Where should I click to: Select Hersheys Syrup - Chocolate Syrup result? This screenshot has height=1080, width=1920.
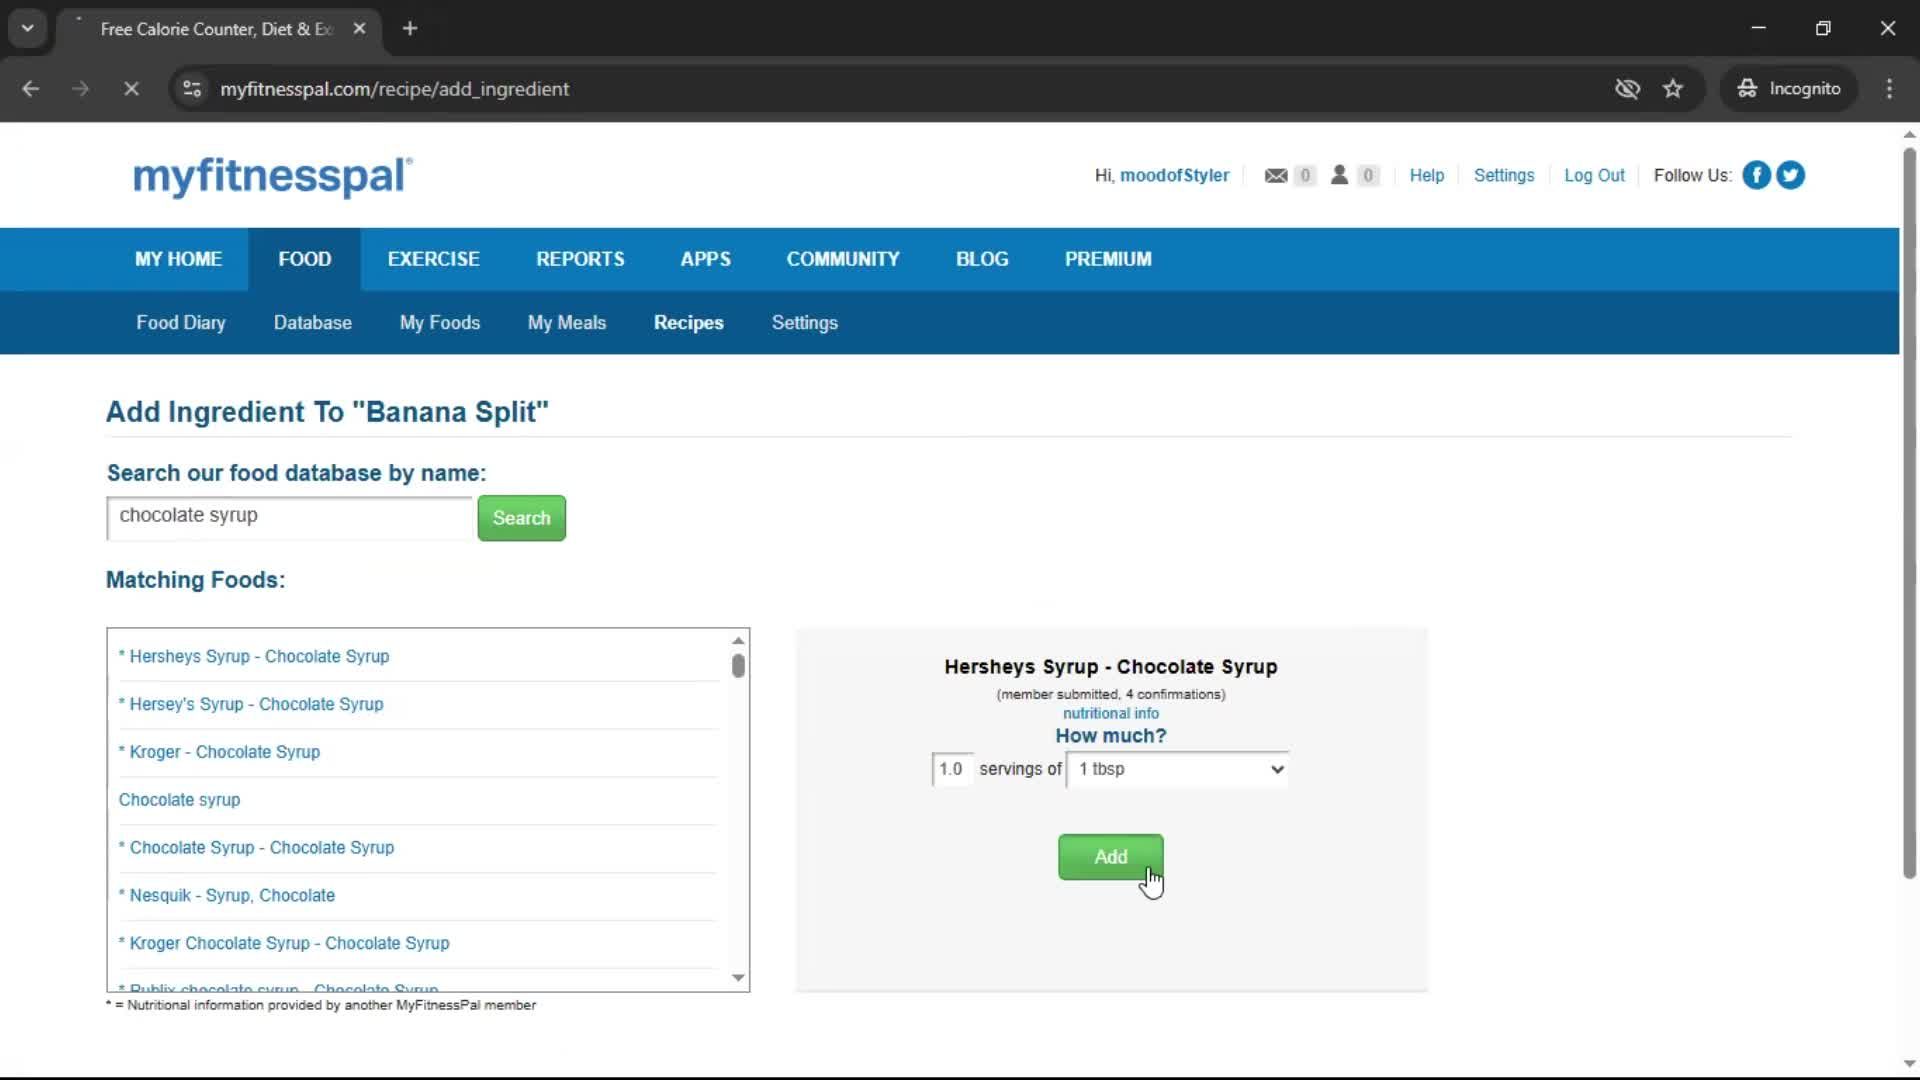(259, 656)
